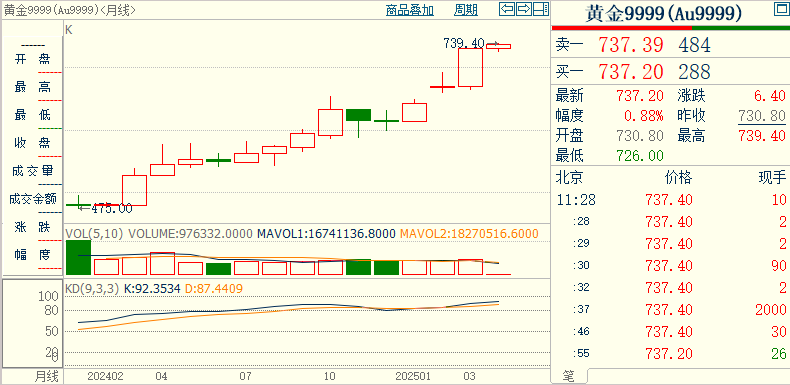Viewport: 790px width, 385px height.
Task: Click the 黄金9999(Au9999) chart title
Action: pyautogui.click(x=51, y=10)
